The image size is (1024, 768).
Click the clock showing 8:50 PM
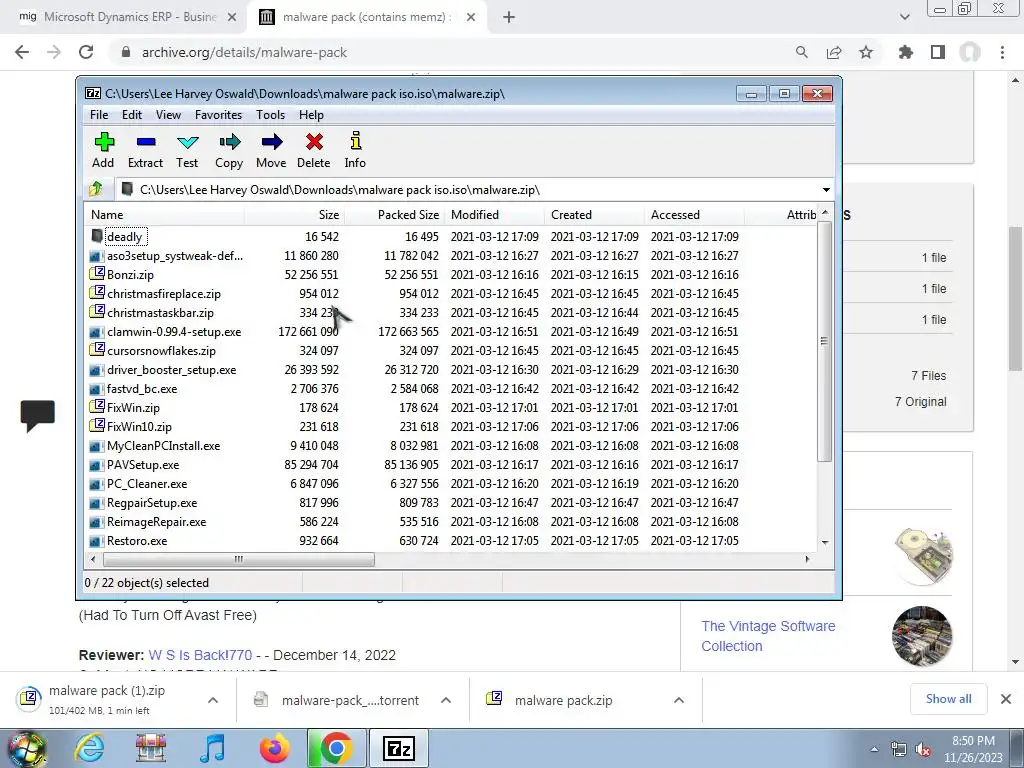[973, 741]
